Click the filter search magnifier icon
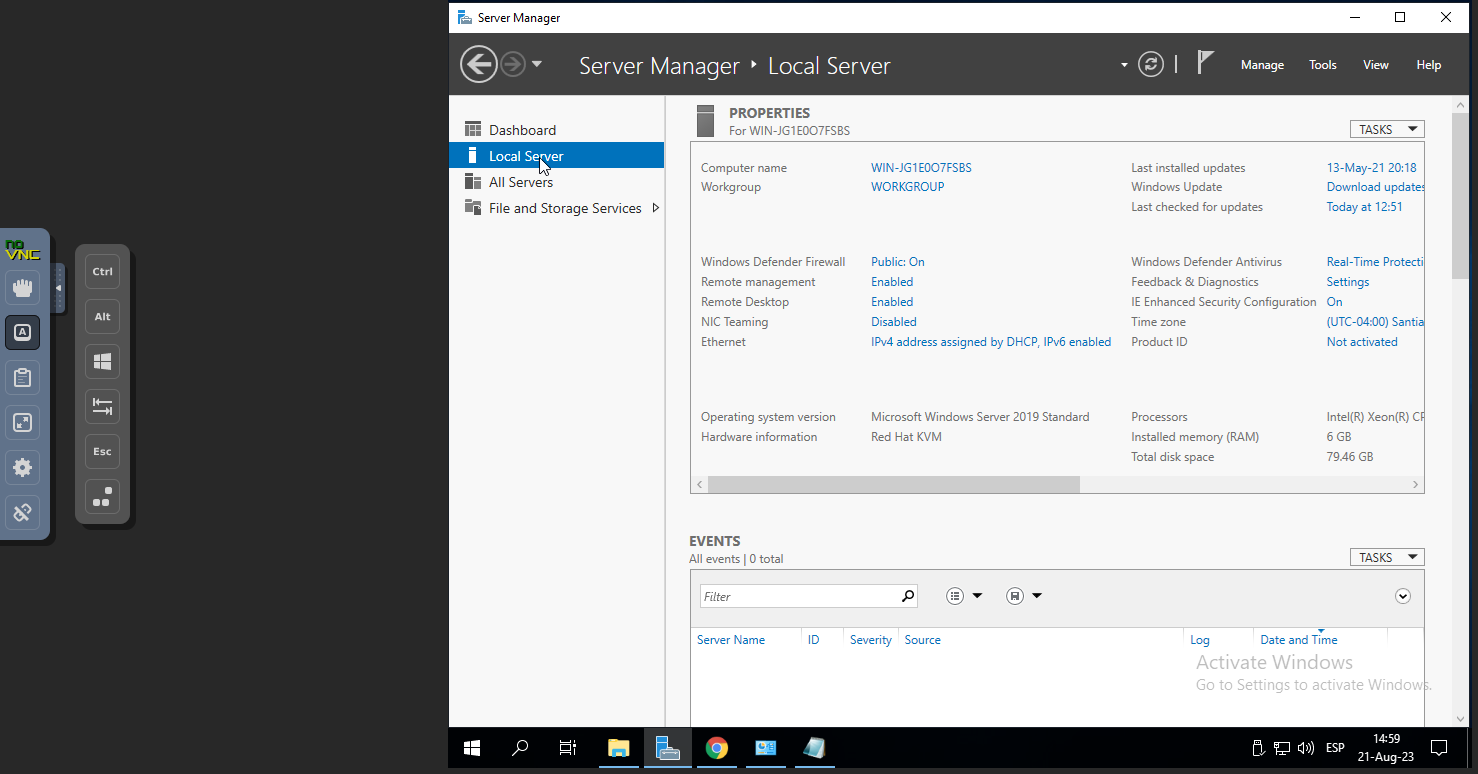Viewport: 1478px width, 774px height. coord(907,596)
